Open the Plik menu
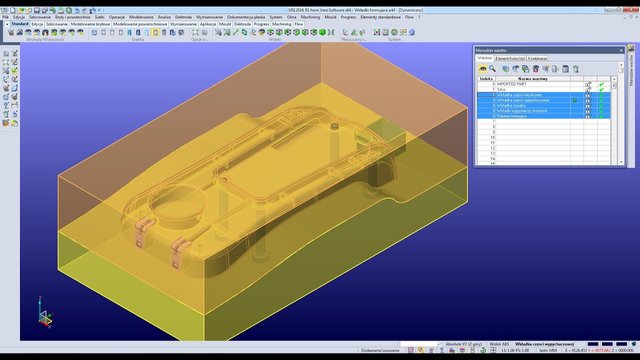The height and width of the screenshot is (360, 640). pyautogui.click(x=5, y=17)
